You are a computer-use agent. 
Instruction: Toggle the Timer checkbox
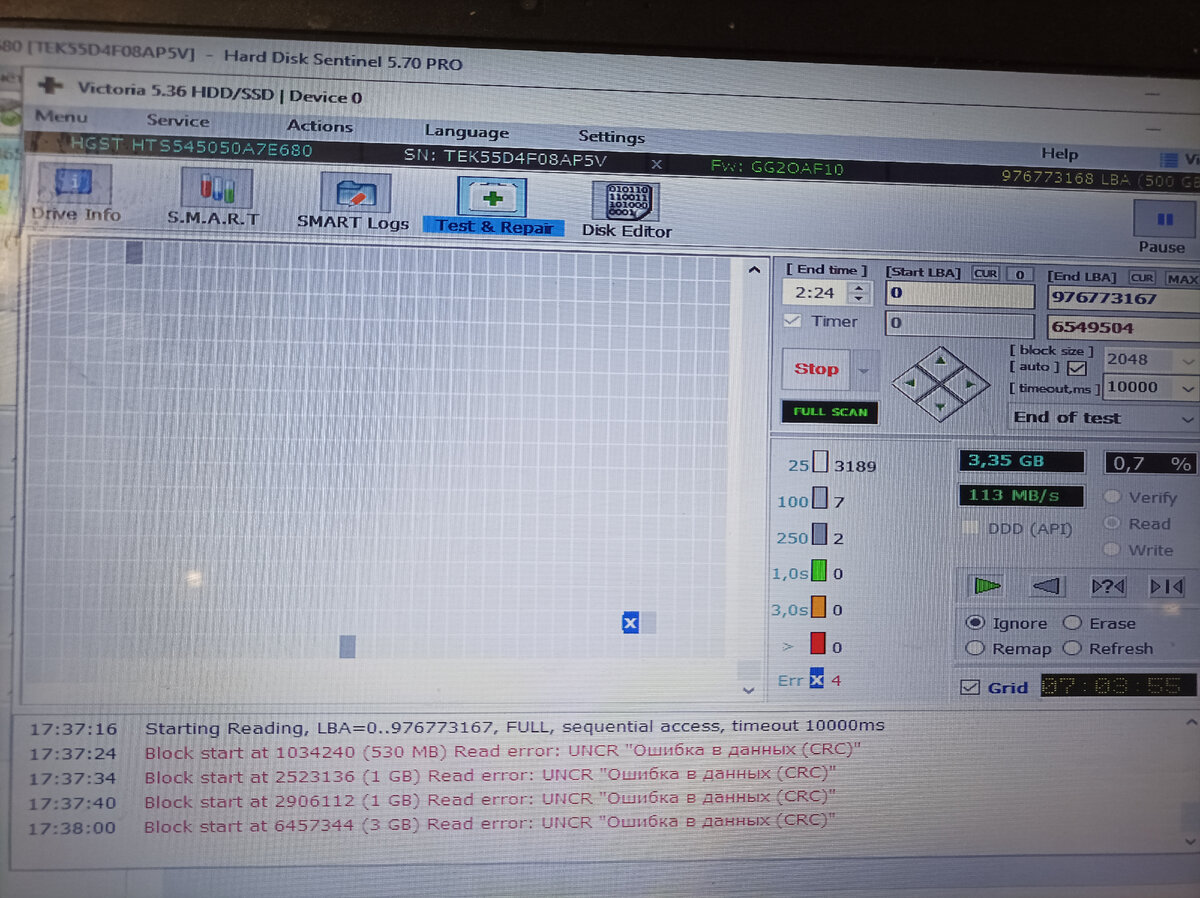pos(793,321)
